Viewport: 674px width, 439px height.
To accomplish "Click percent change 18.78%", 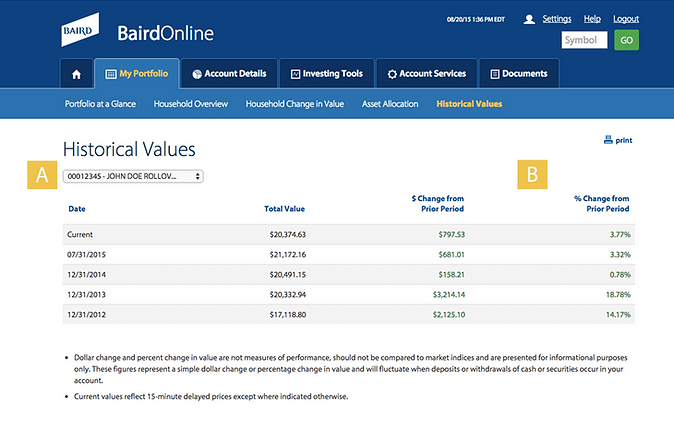I will pyautogui.click(x=618, y=295).
